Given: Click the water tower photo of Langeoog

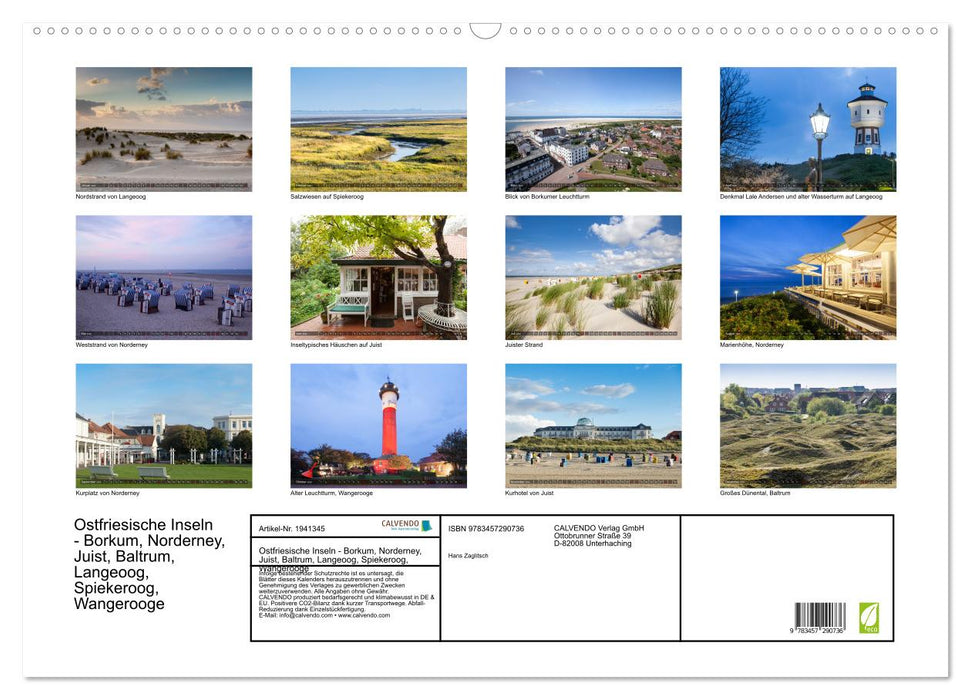Looking at the screenshot, I should coord(808,128).
